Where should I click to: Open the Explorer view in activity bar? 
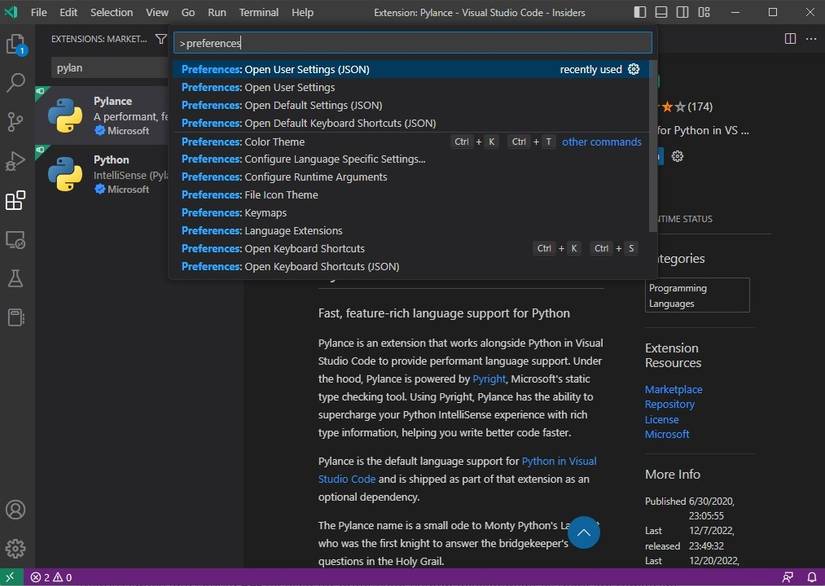(x=16, y=45)
